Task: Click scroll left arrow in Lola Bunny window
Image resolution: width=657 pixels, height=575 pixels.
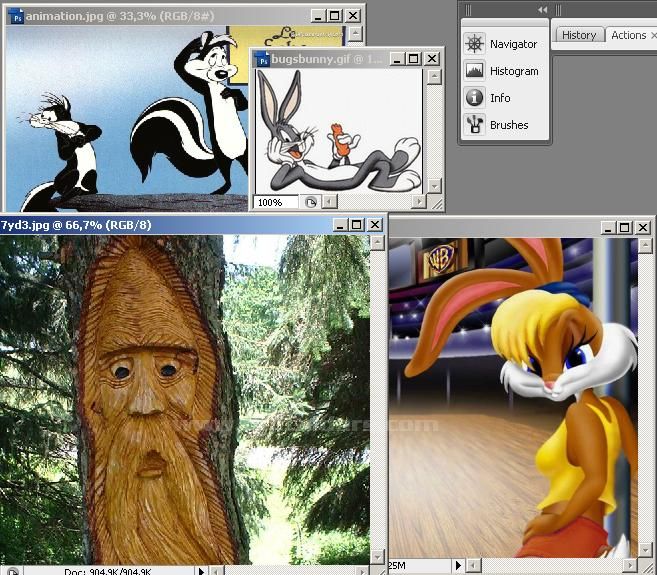Action: pyautogui.click(x=473, y=566)
